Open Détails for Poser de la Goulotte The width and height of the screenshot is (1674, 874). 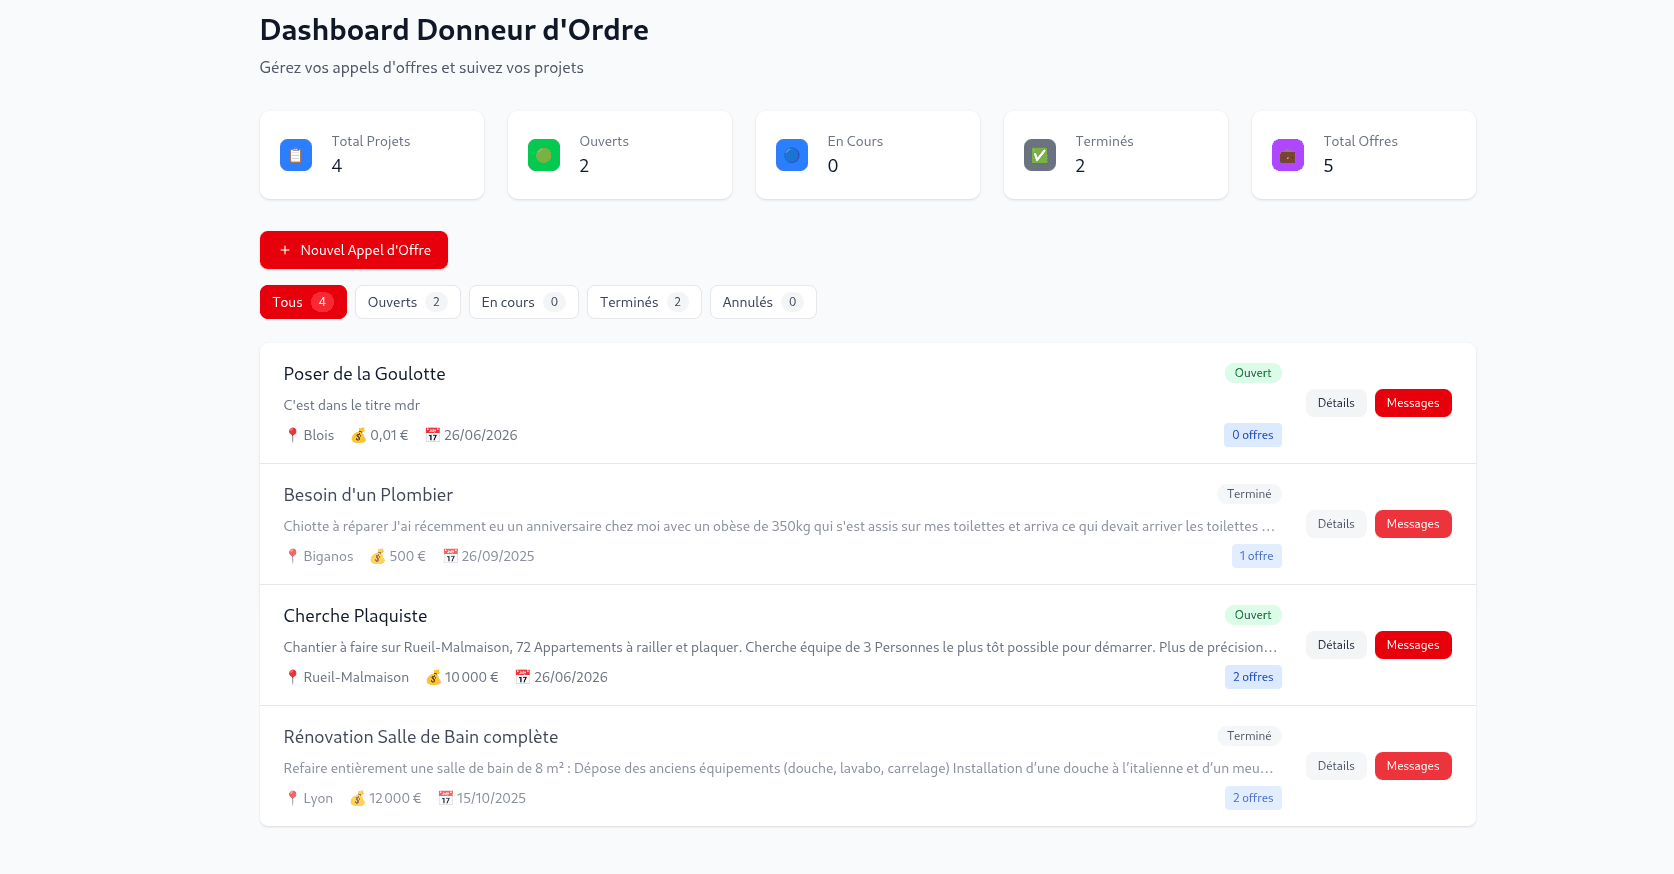tap(1335, 403)
